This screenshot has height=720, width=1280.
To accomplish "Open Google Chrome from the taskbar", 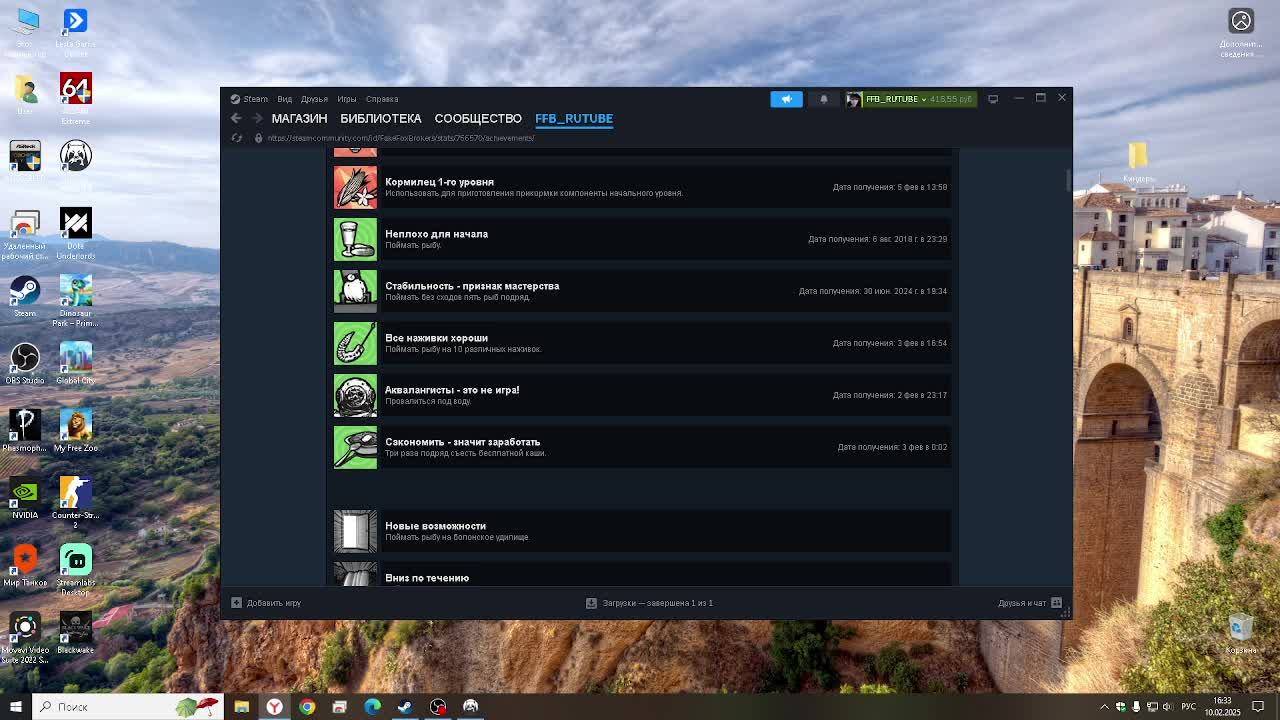I will [307, 707].
